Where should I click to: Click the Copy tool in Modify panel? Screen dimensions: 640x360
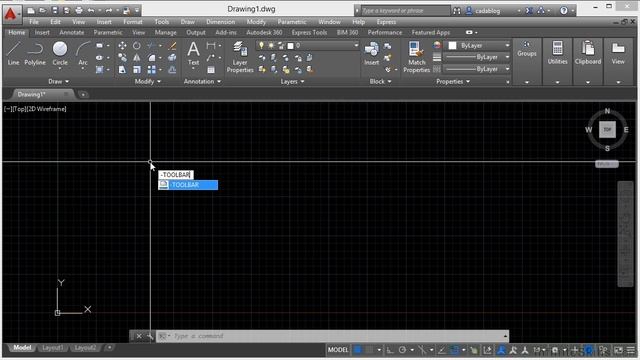tap(122, 58)
